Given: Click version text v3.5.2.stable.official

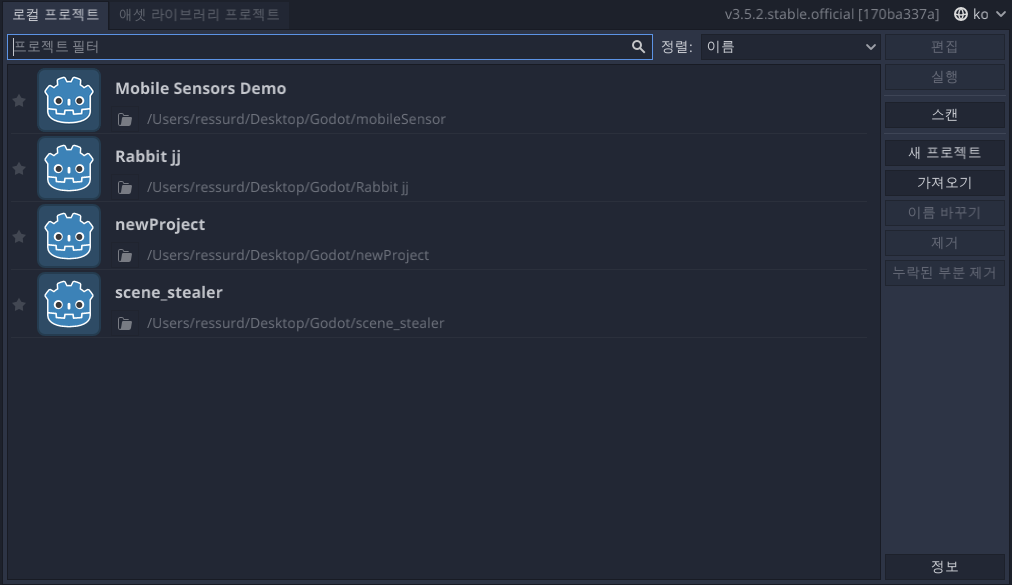Looking at the screenshot, I should 831,14.
